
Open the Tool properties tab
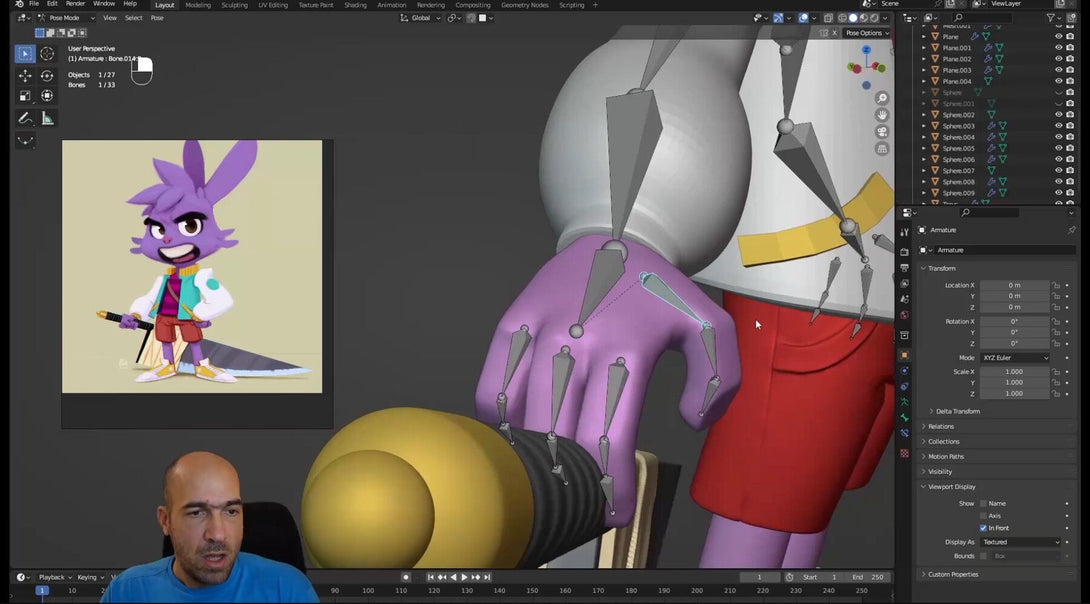904,232
